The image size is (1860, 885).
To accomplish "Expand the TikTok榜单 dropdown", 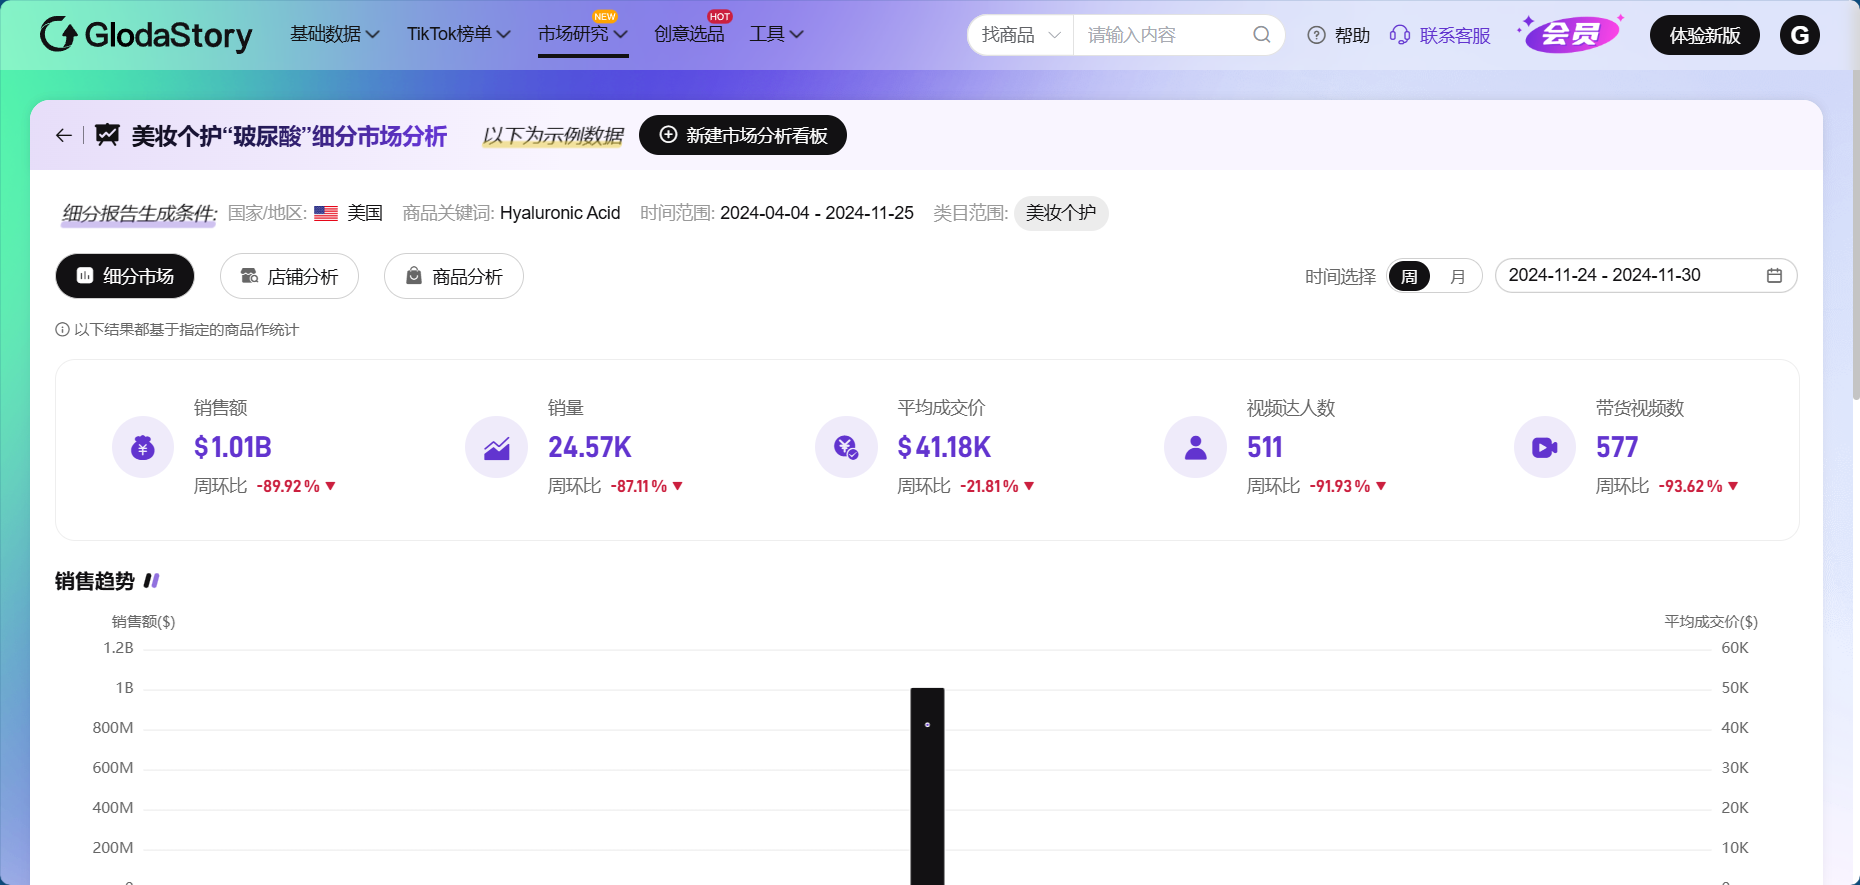I will coord(458,34).
